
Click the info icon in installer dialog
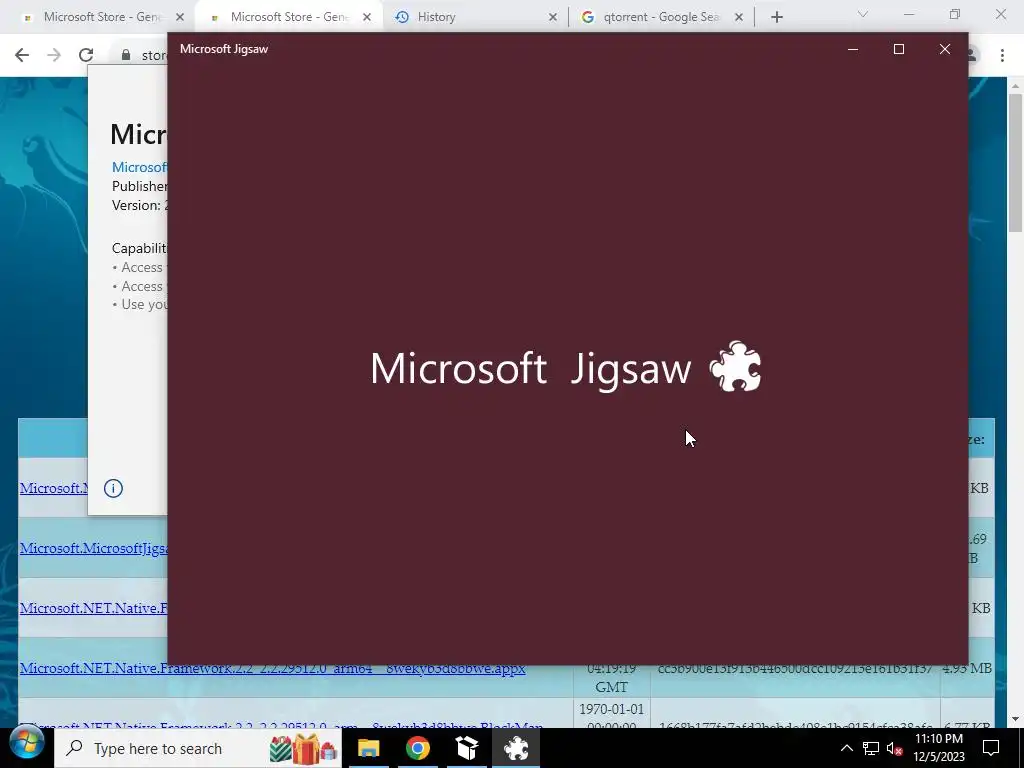click(x=113, y=488)
